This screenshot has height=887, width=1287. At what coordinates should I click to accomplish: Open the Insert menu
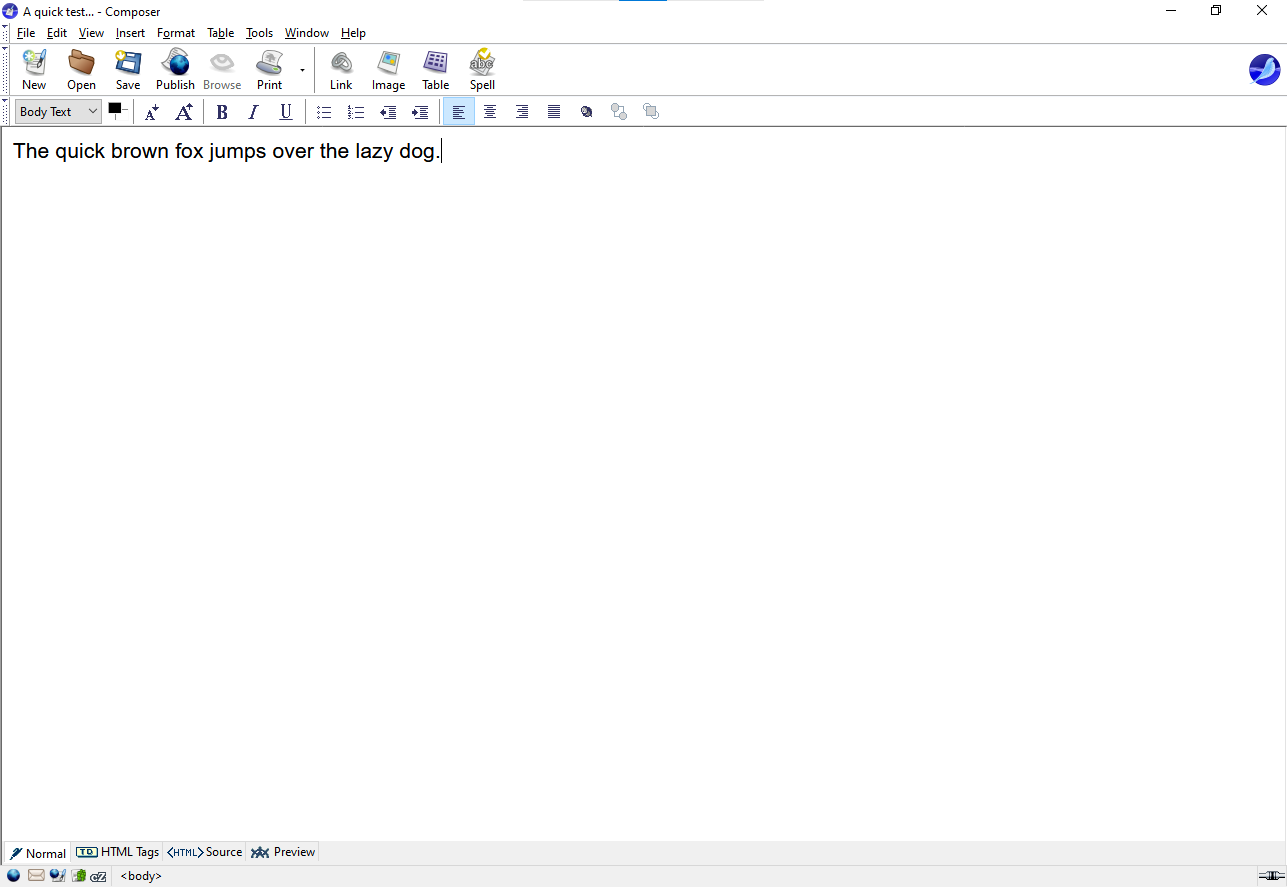130,33
